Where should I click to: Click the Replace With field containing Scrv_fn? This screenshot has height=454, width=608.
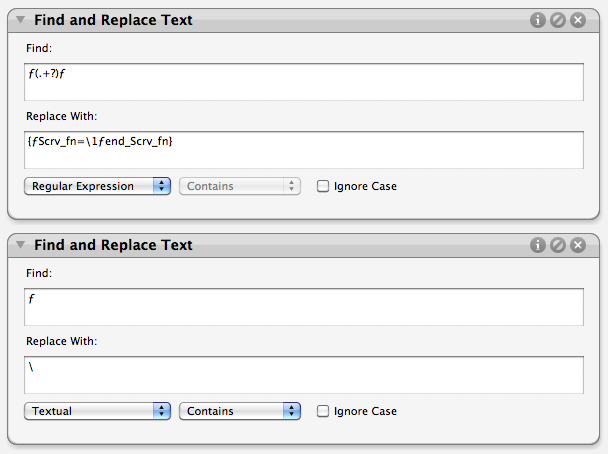[304, 150]
